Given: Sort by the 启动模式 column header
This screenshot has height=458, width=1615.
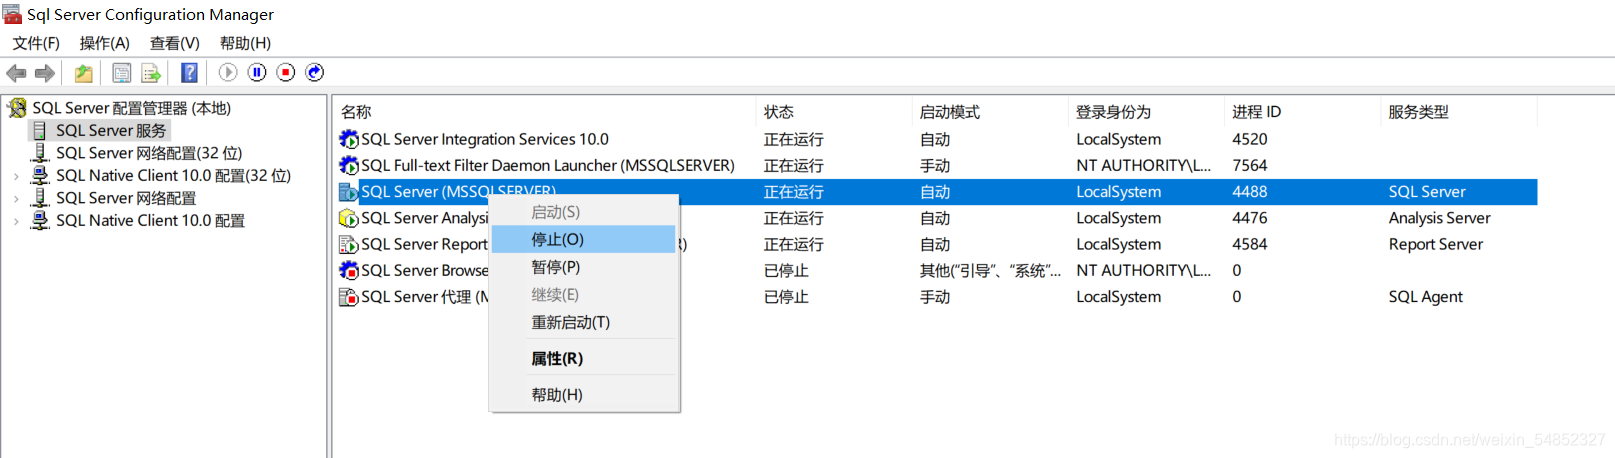Looking at the screenshot, I should coord(990,112).
